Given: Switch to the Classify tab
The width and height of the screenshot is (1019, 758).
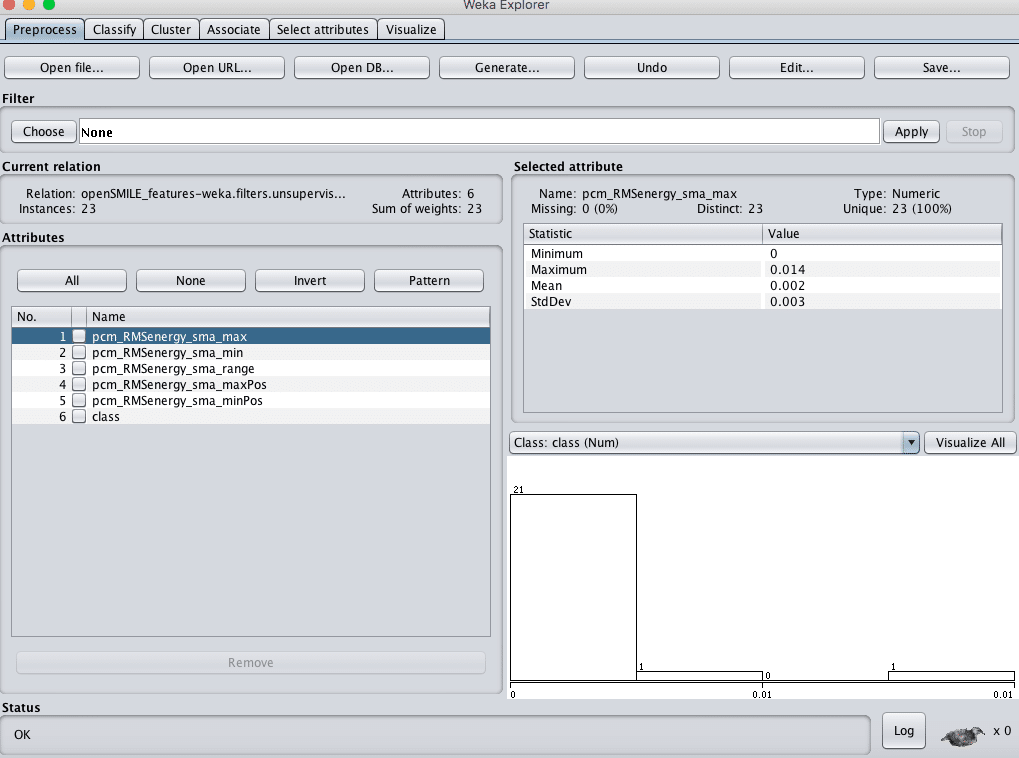Looking at the screenshot, I should click(x=114, y=30).
